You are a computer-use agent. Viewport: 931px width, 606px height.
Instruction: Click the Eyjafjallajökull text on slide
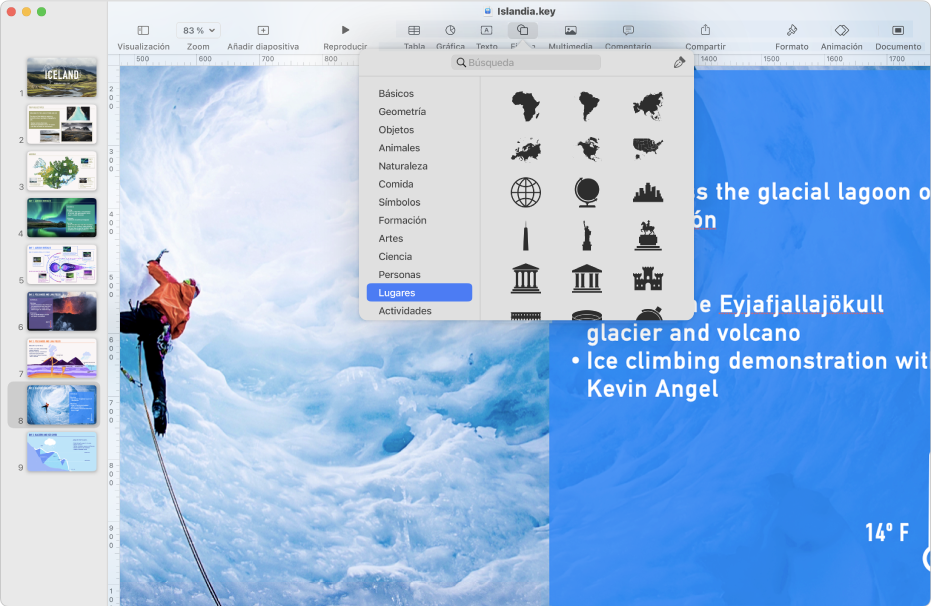tap(802, 304)
